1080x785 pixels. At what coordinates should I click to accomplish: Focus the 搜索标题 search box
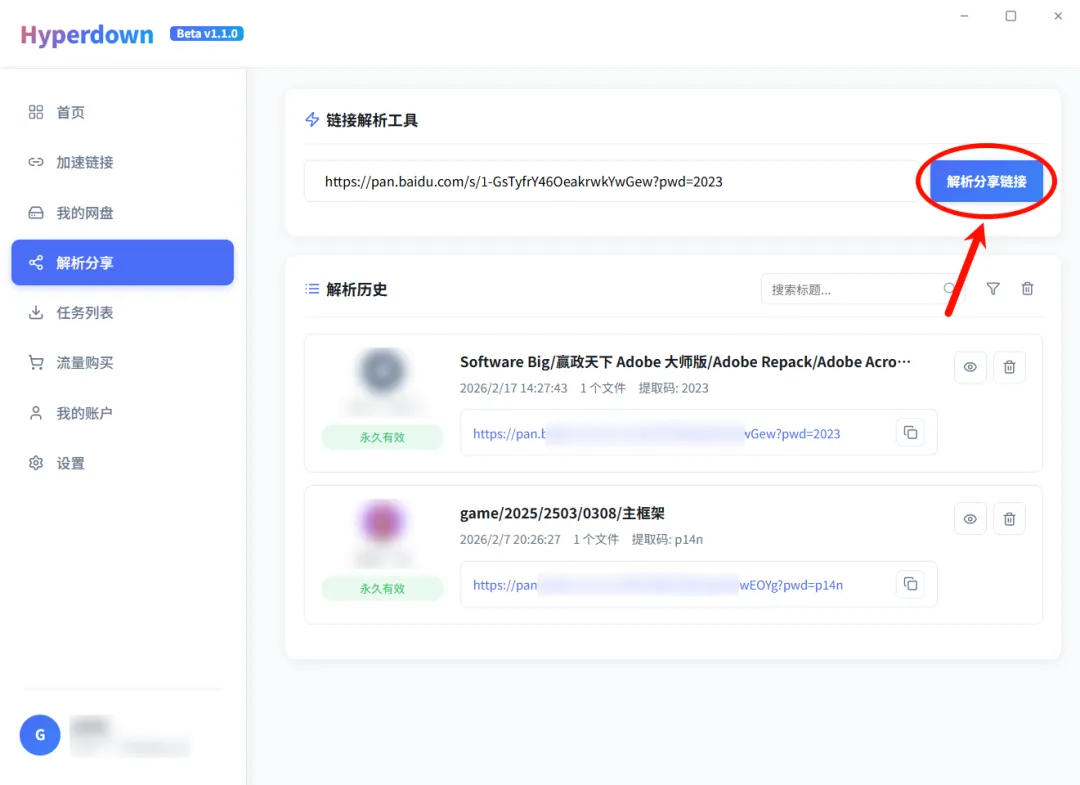coord(850,290)
